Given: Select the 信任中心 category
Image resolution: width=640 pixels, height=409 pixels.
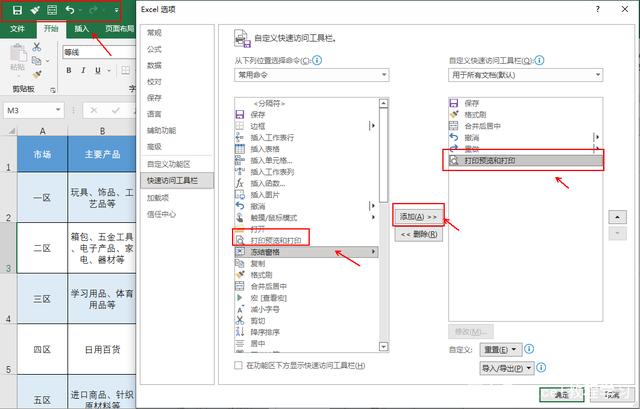Looking at the screenshot, I should coord(177,214).
